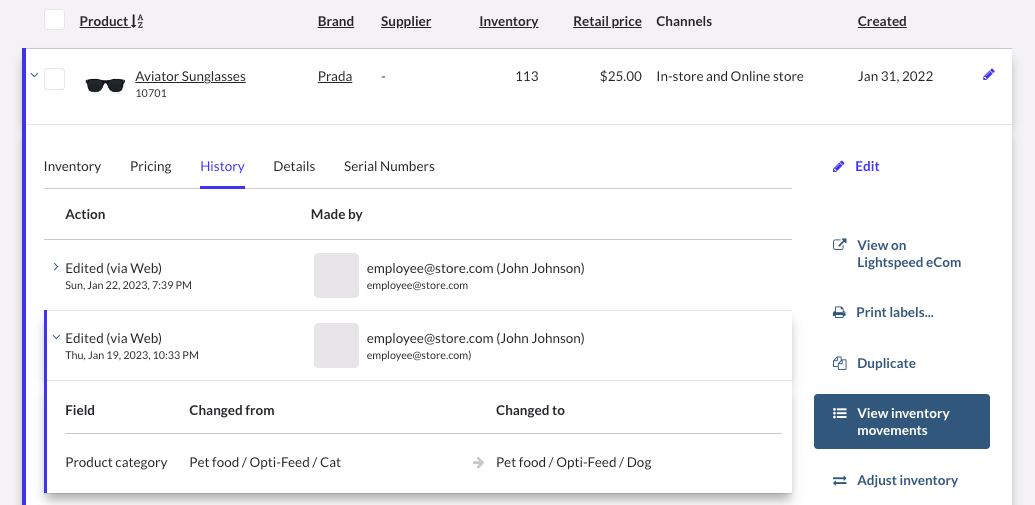Sort table by Created column header
Image resolution: width=1035 pixels, height=505 pixels.
[881, 21]
